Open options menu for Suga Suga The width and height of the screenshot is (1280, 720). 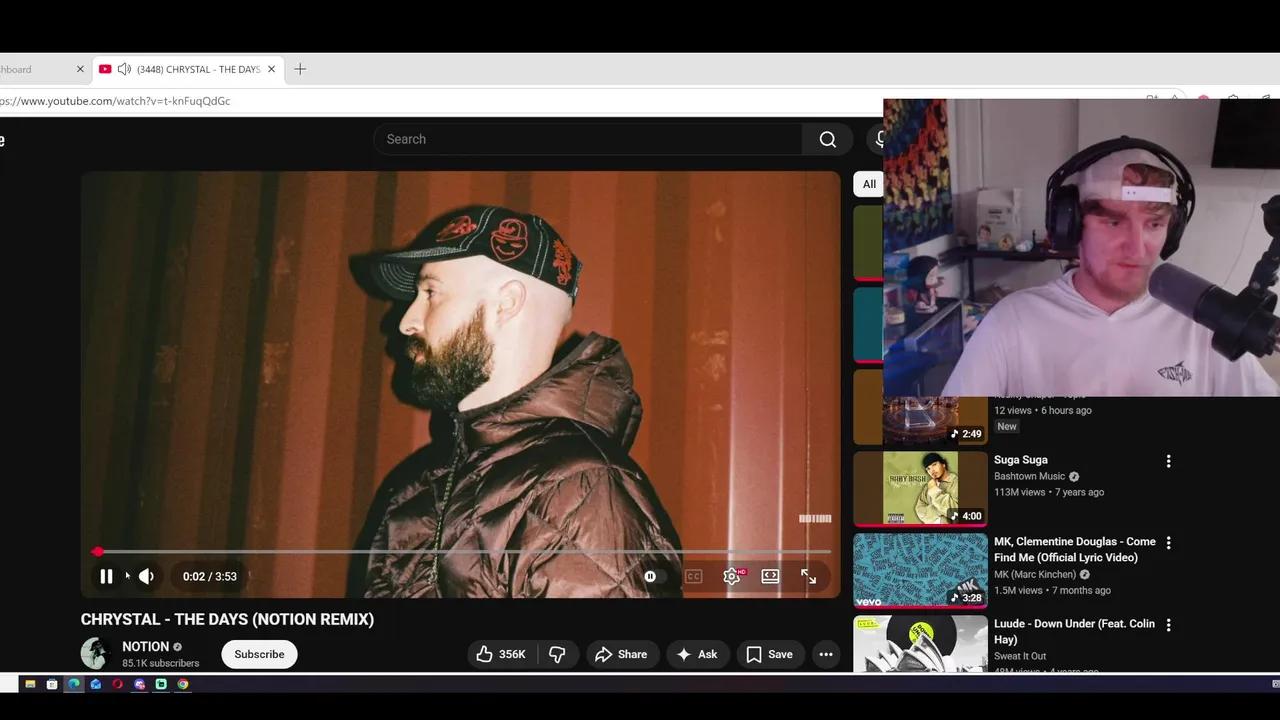pos(1168,461)
